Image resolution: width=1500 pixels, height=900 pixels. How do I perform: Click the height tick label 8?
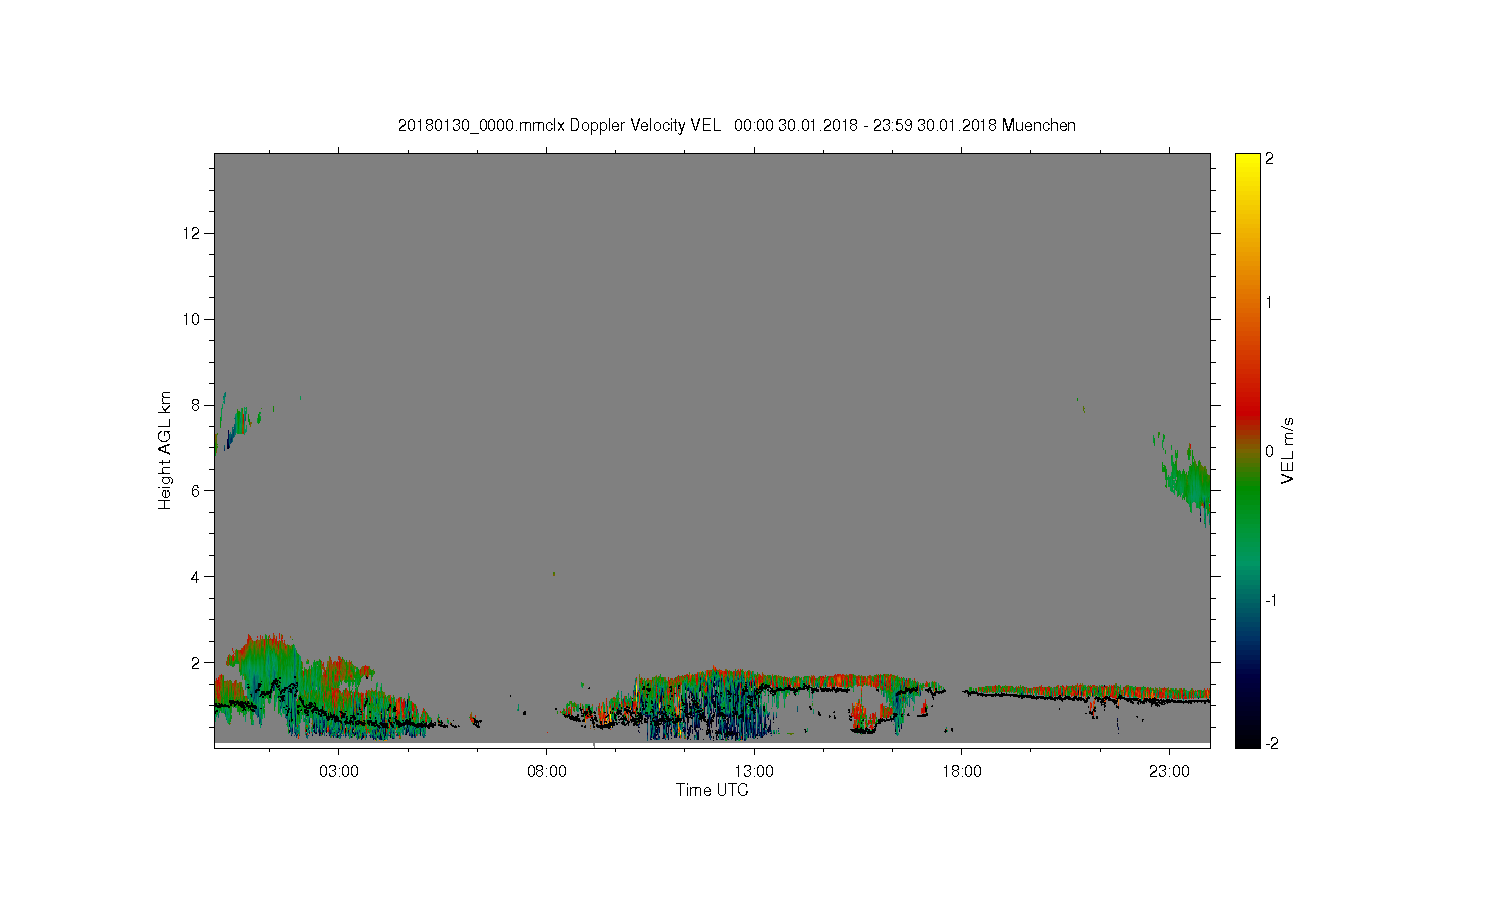(x=198, y=405)
